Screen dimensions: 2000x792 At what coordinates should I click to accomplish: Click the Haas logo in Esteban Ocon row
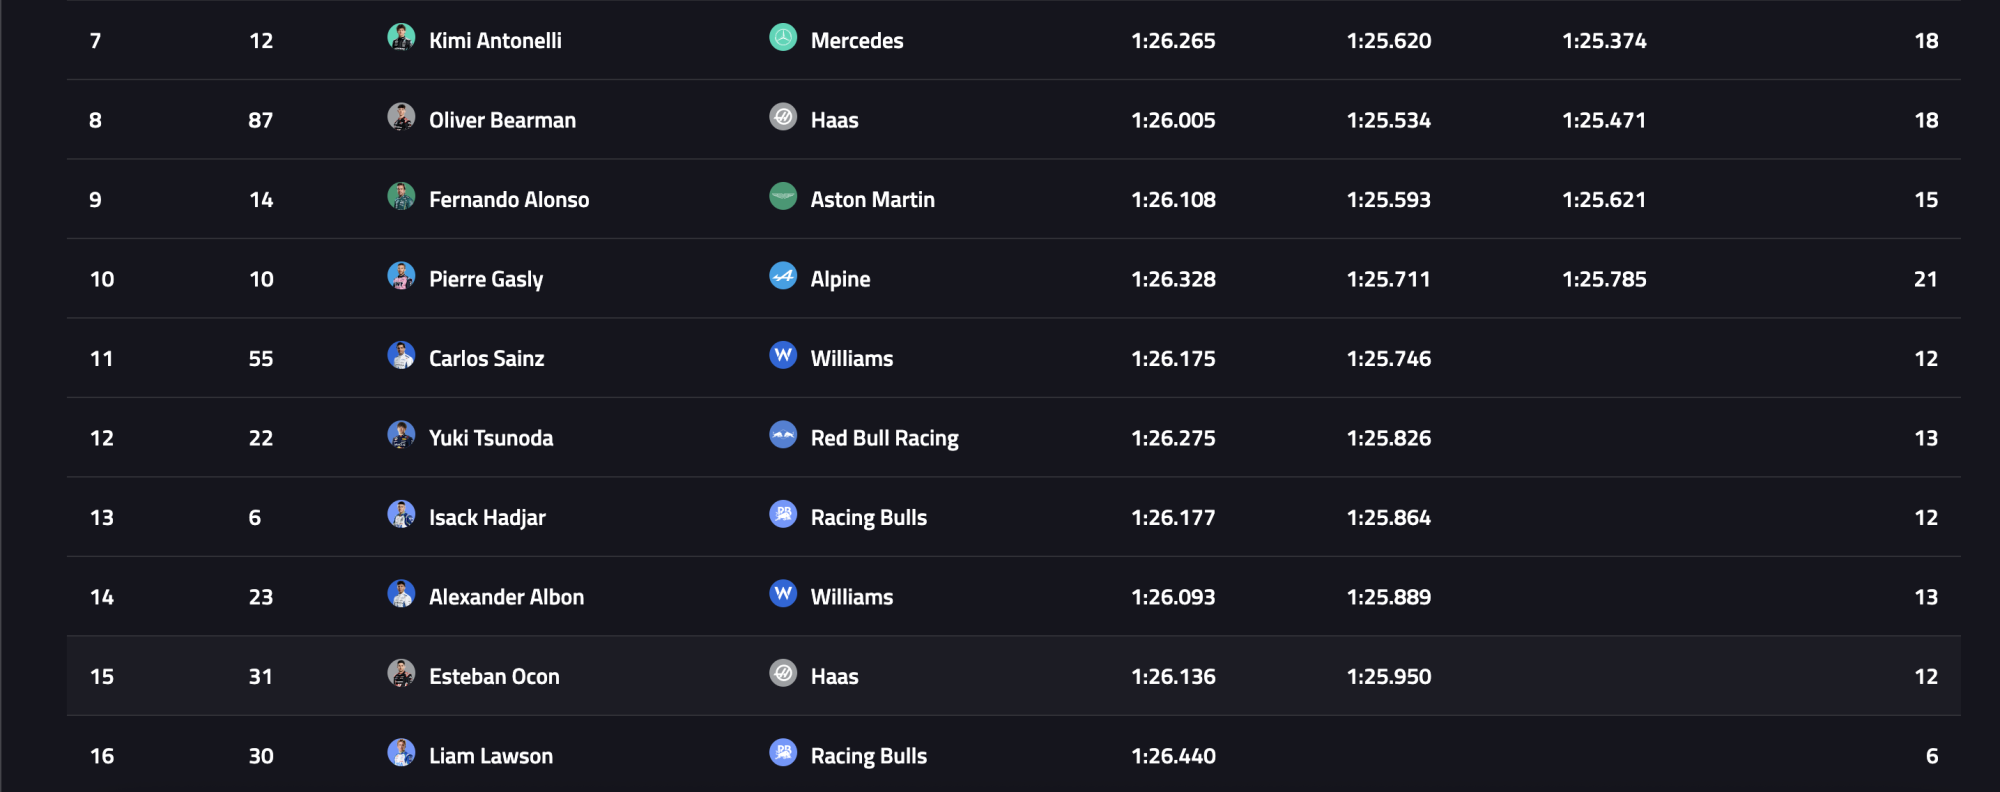tap(783, 674)
